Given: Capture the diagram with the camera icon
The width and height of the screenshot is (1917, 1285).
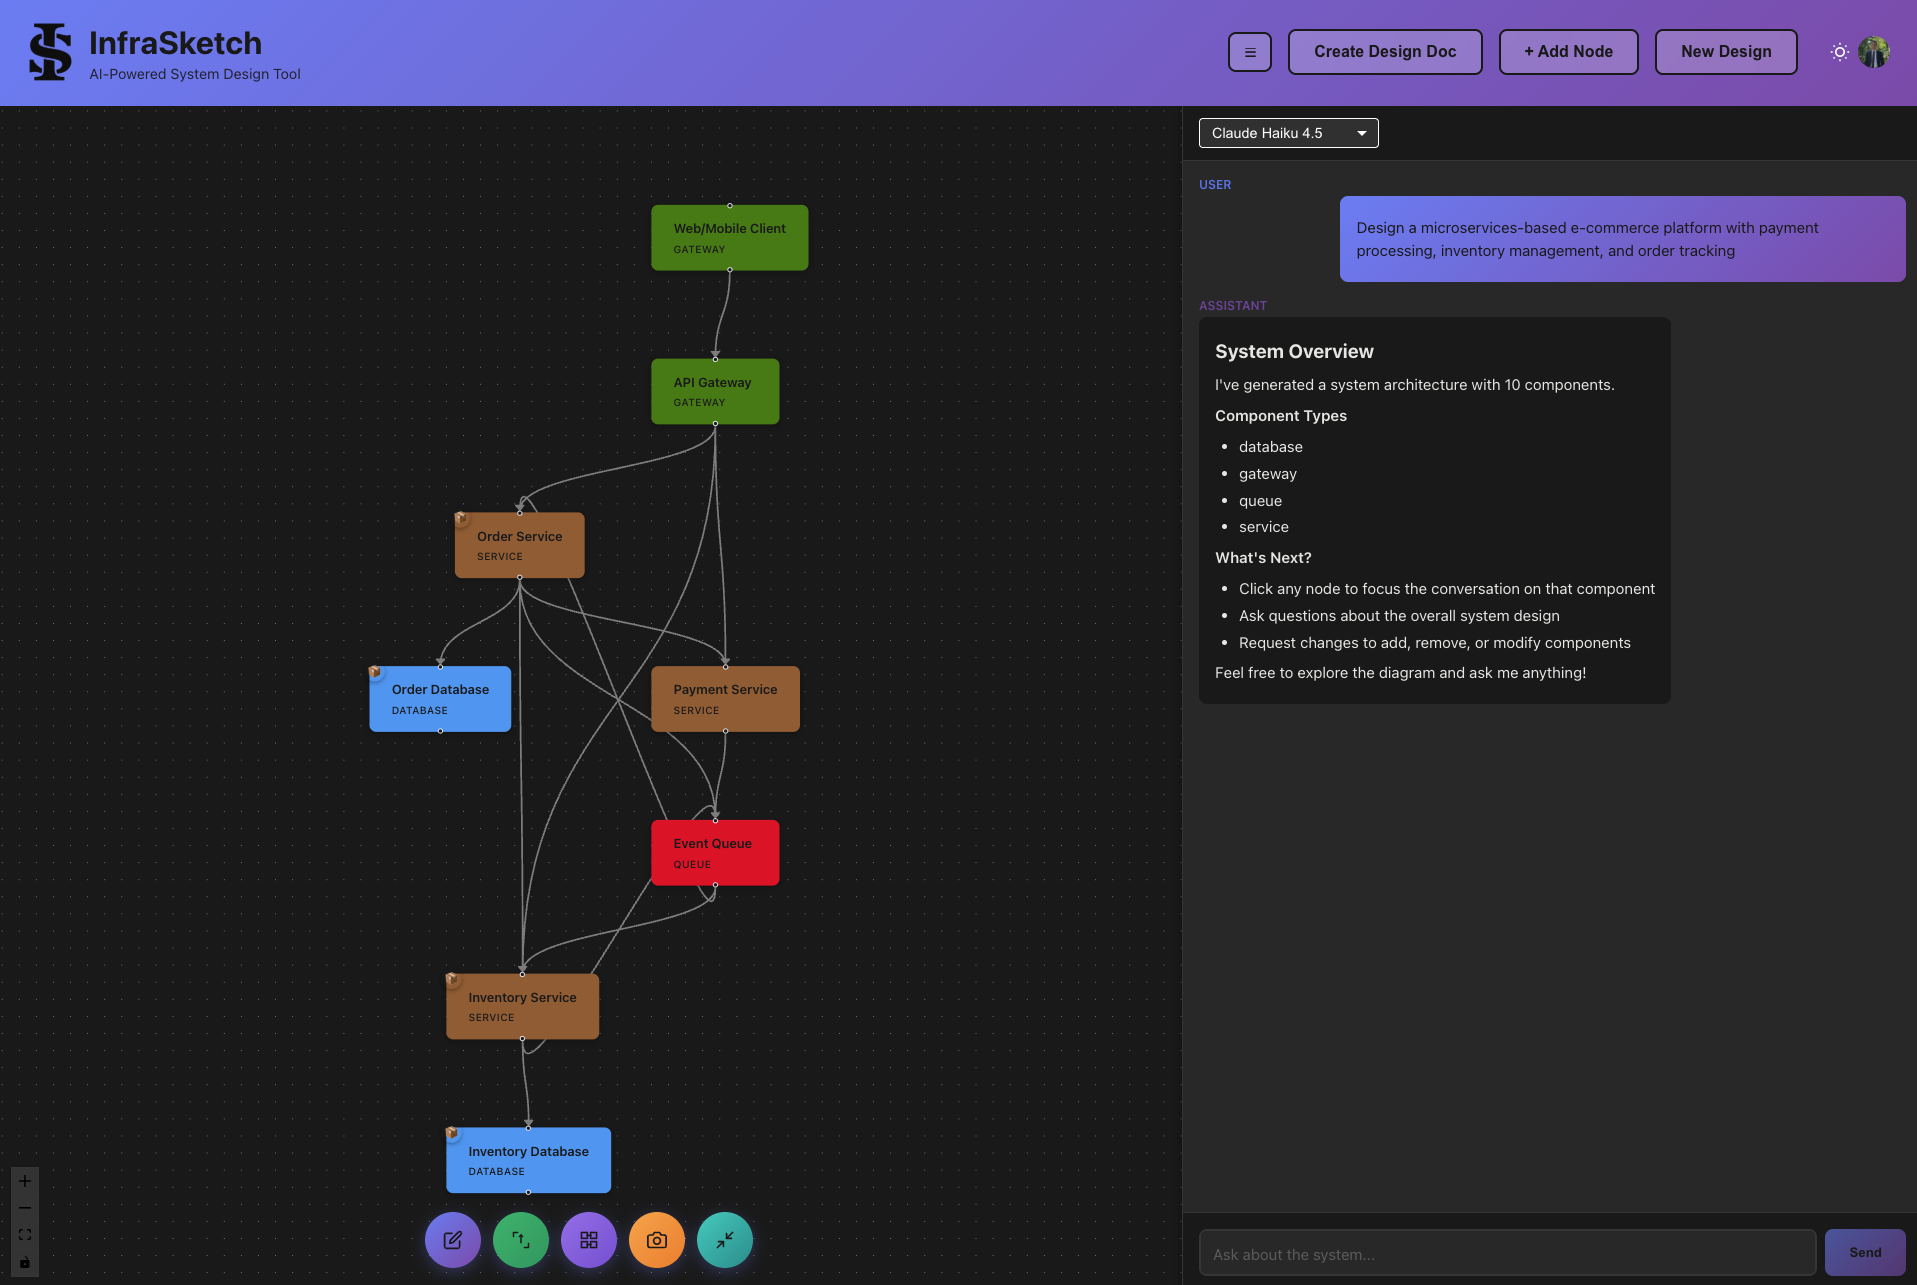Looking at the screenshot, I should coord(656,1239).
